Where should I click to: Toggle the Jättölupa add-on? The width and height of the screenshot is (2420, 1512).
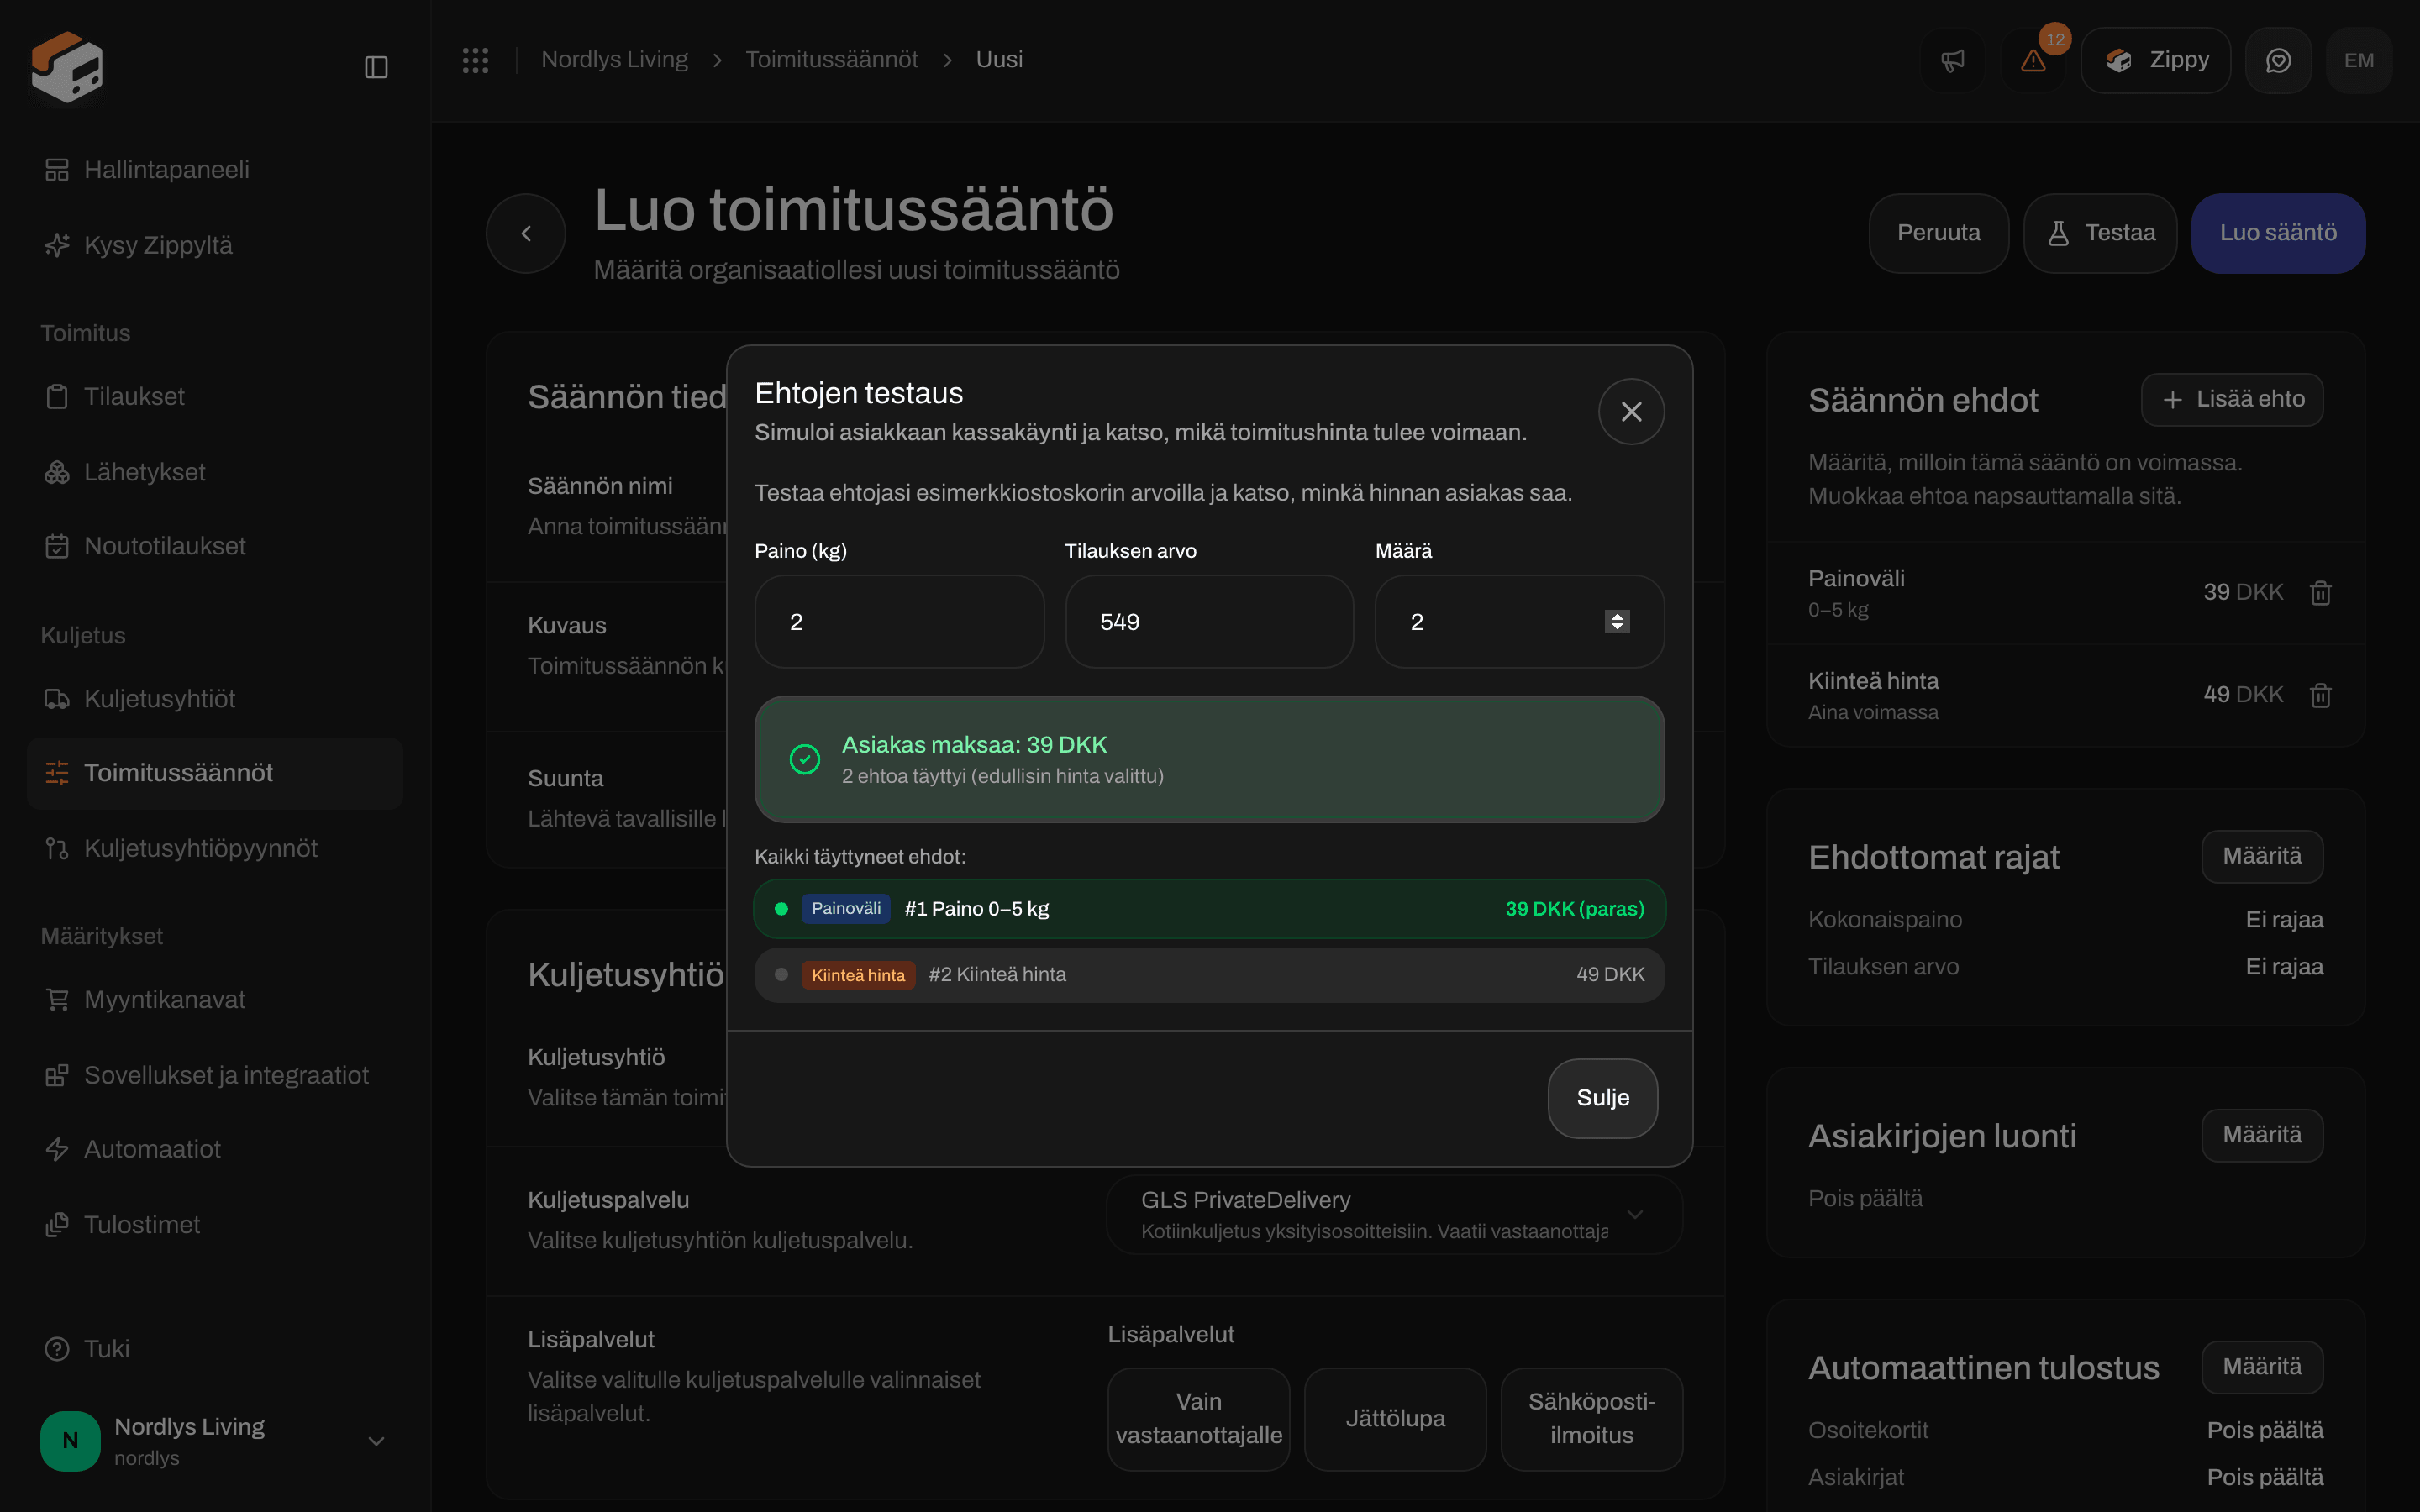coord(1395,1419)
